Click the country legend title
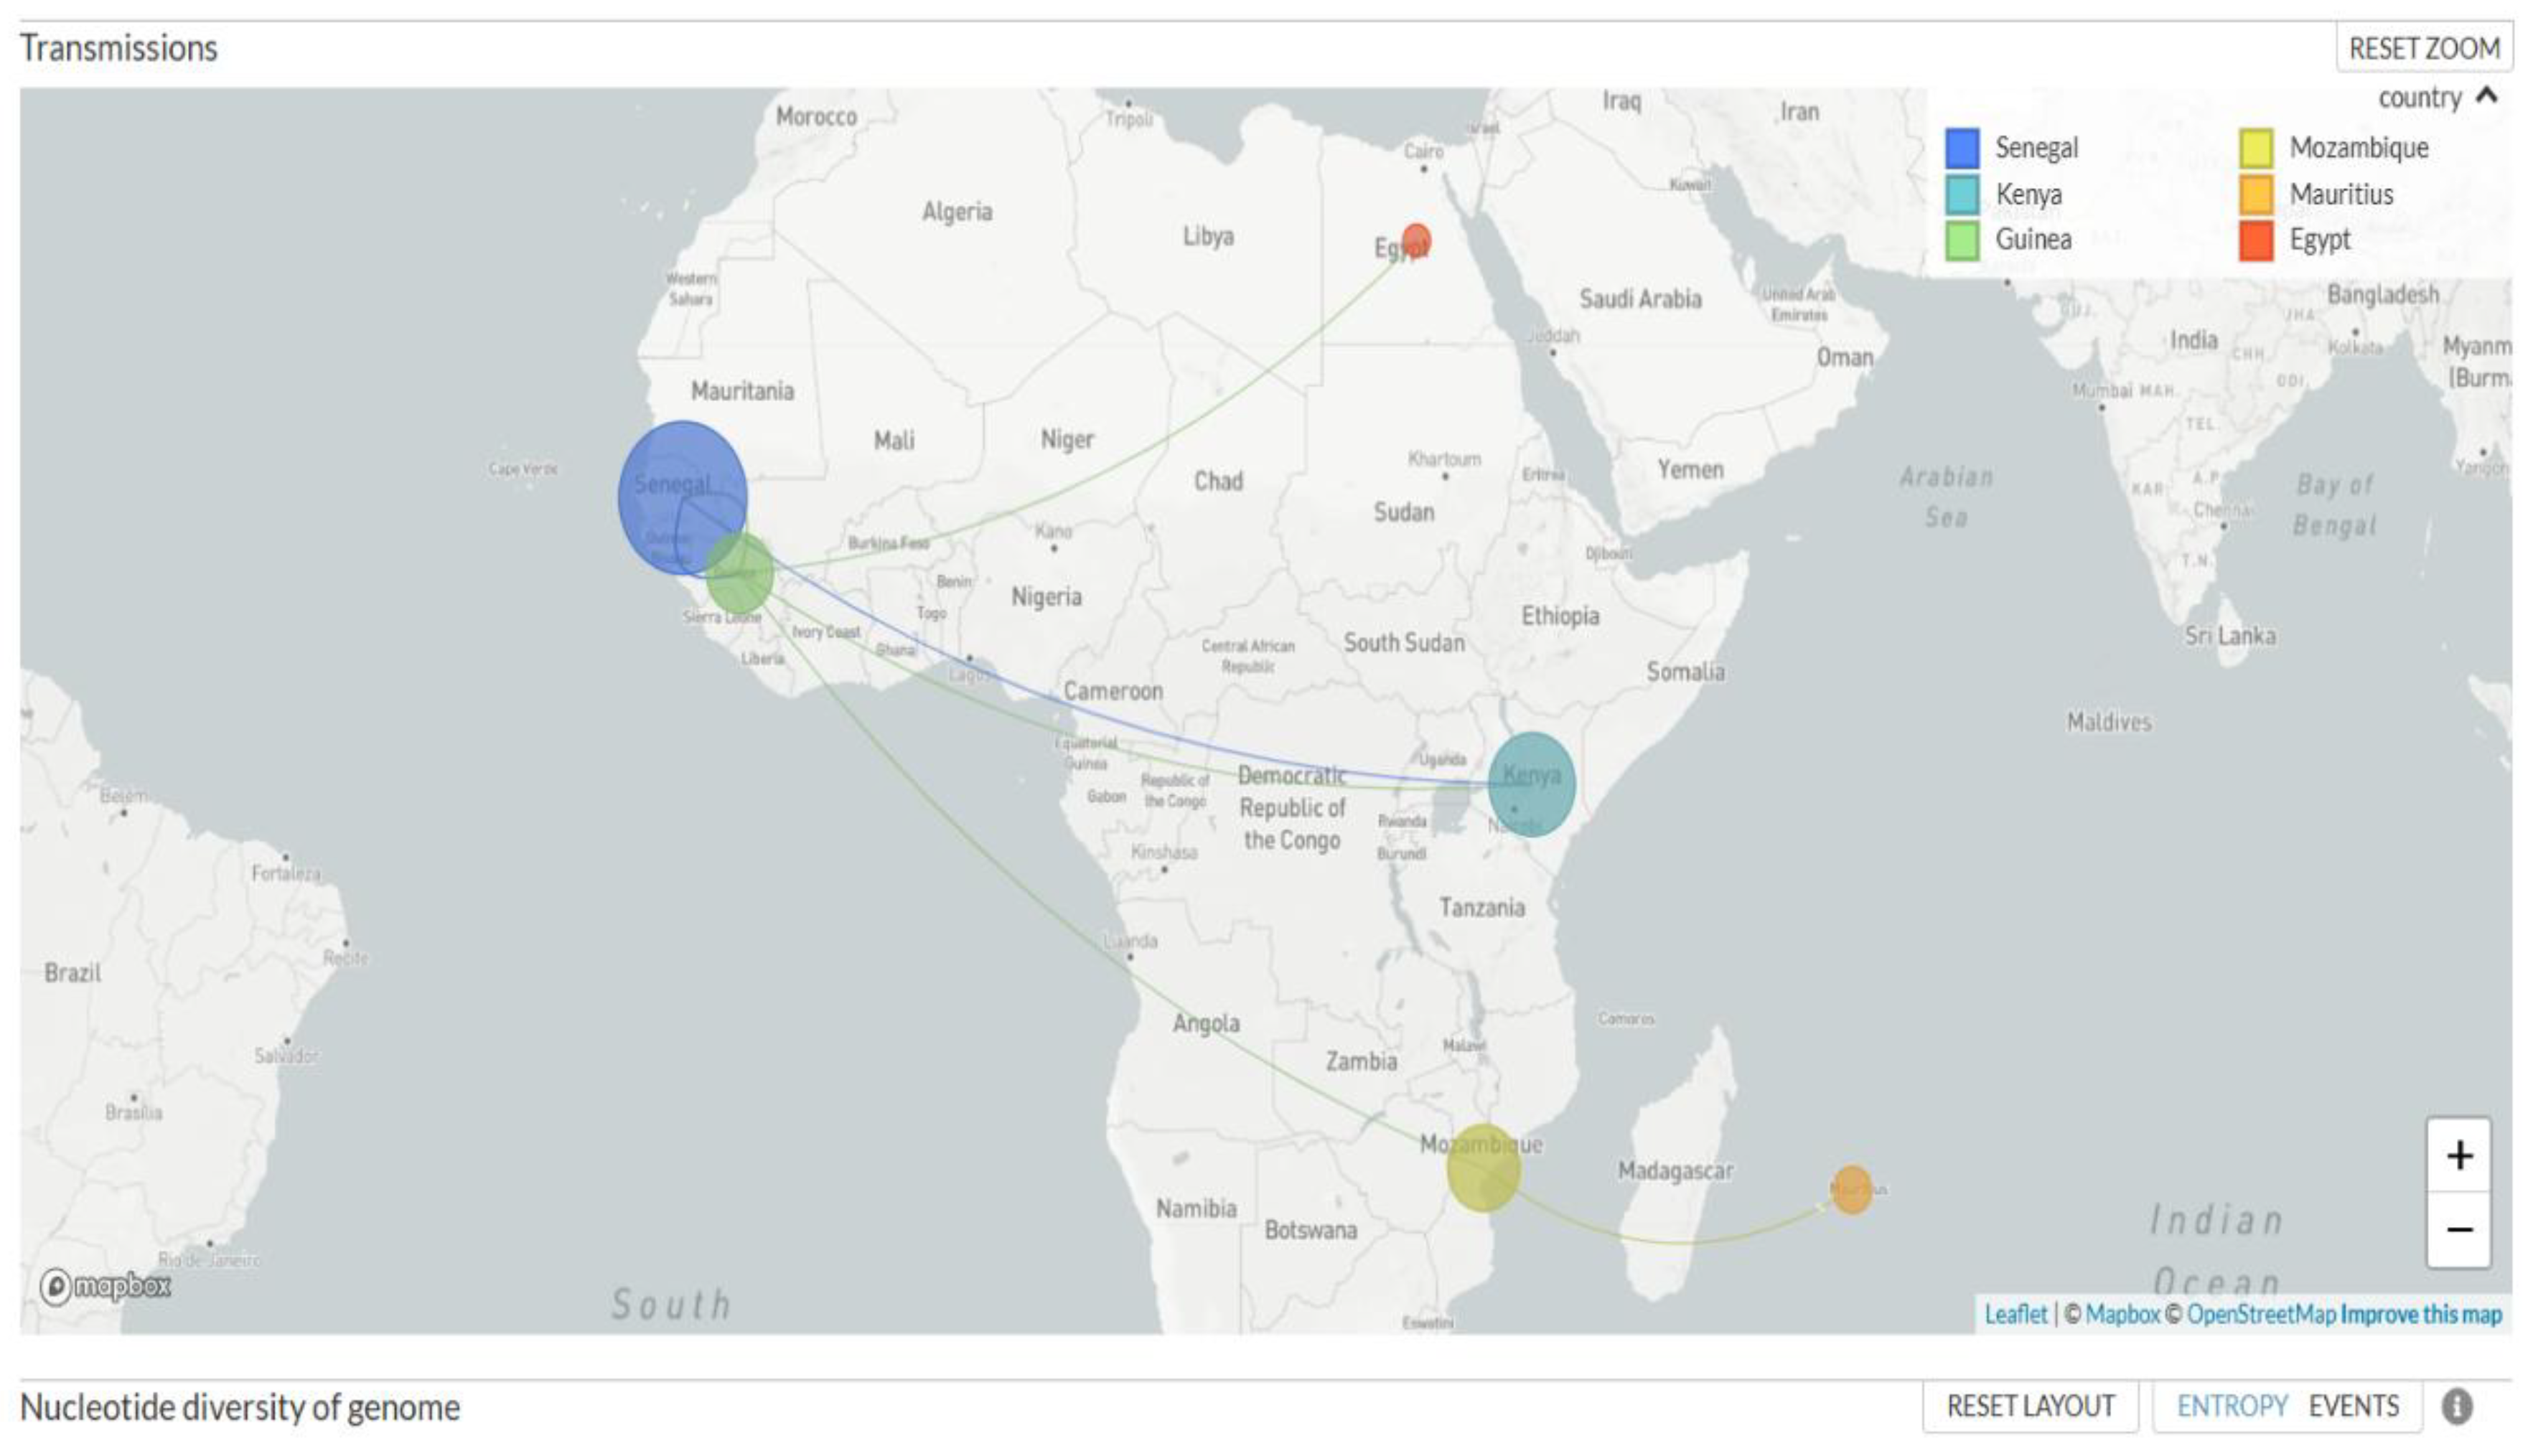The image size is (2533, 1456). pyautogui.click(x=2419, y=98)
